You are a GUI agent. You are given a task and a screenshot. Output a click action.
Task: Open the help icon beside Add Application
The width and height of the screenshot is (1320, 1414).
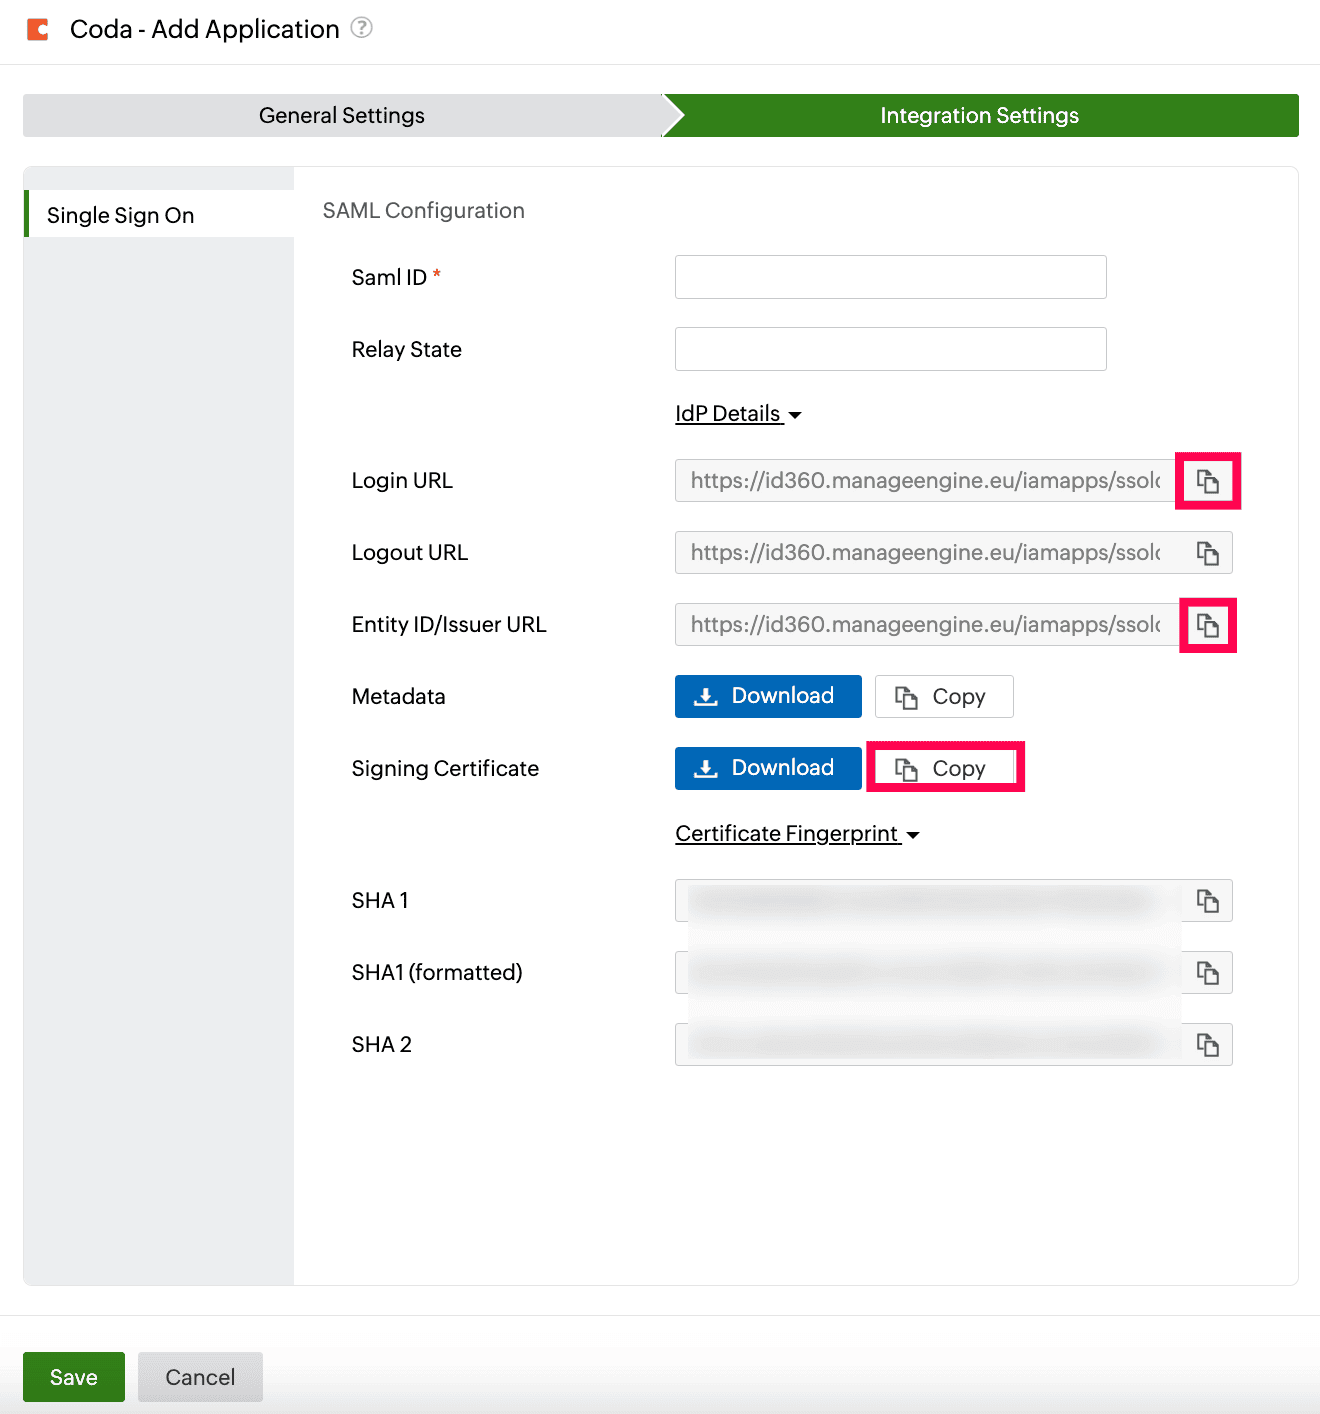(362, 28)
